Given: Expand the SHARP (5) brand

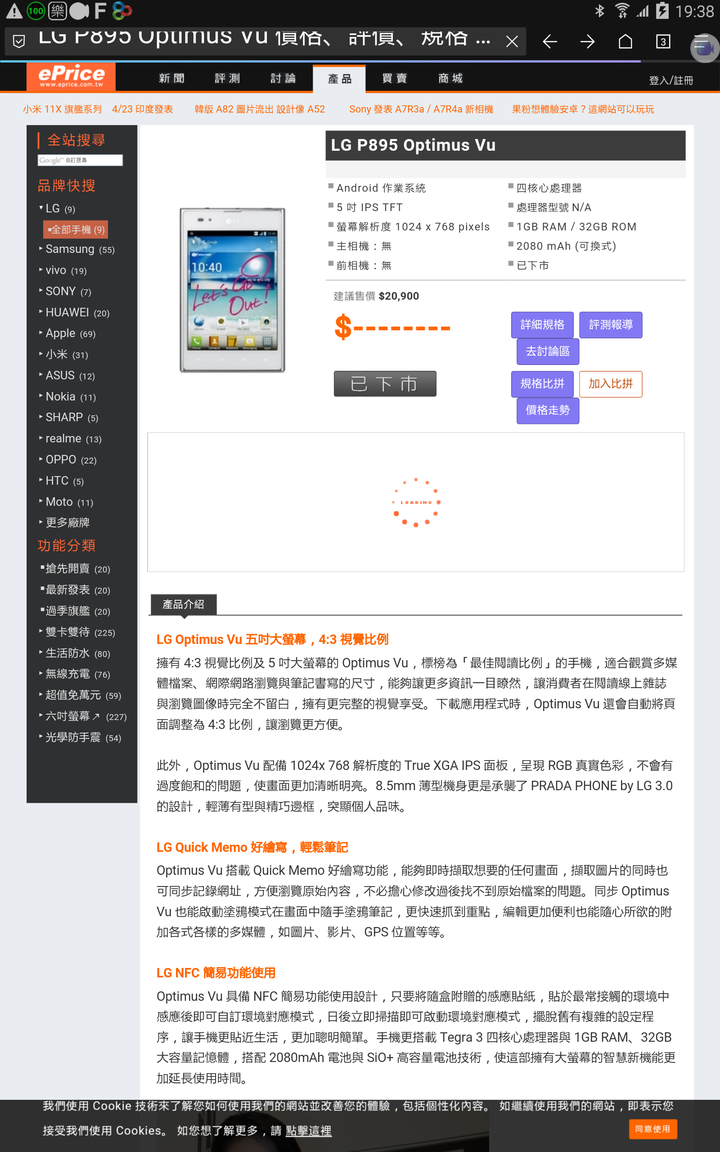Looking at the screenshot, I should click(68, 417).
